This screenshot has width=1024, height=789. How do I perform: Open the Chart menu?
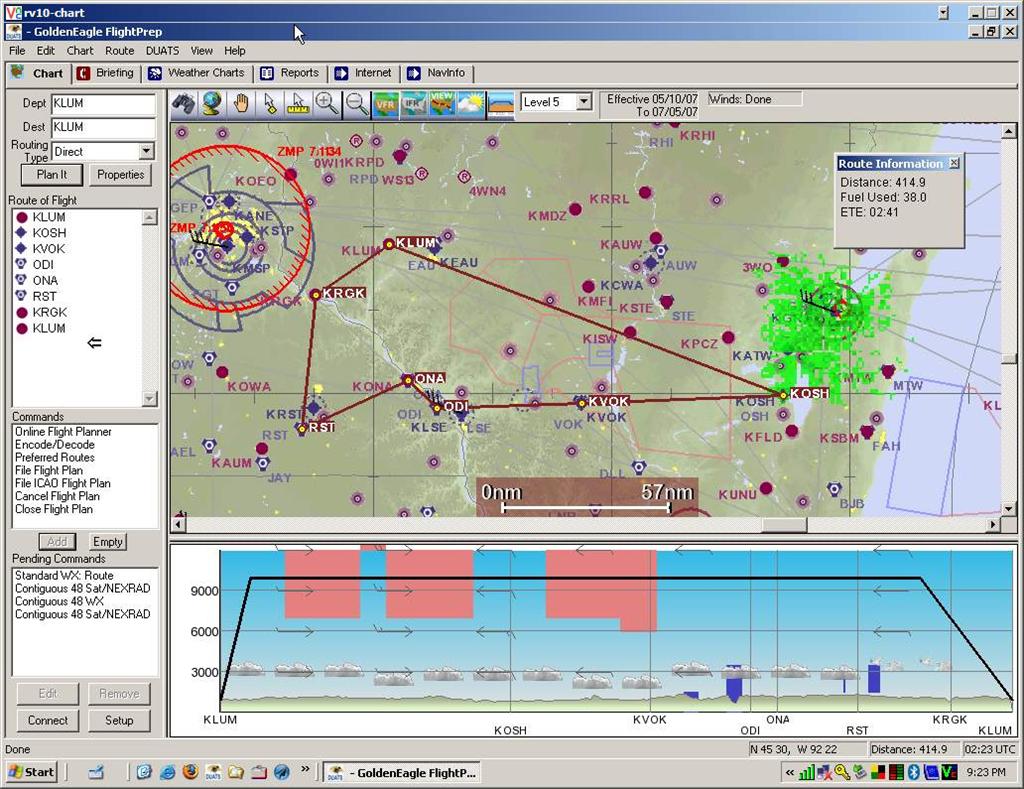80,50
